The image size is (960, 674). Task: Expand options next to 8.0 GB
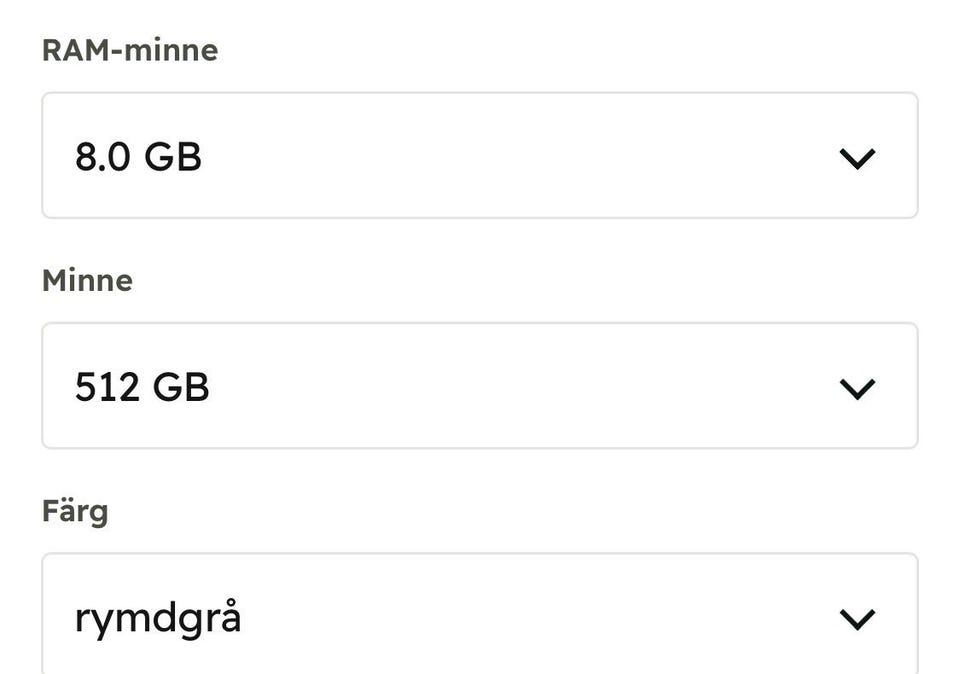pyautogui.click(x=857, y=158)
